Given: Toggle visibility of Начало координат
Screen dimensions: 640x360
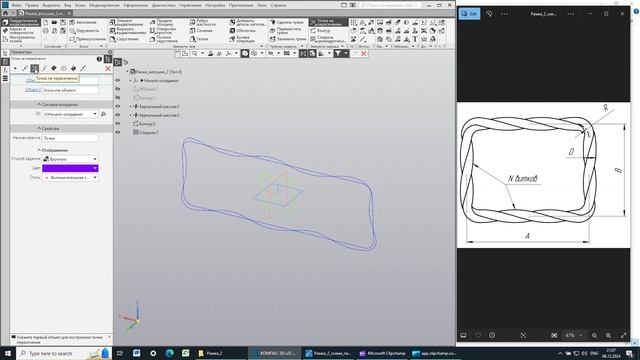Looking at the screenshot, I should coord(118,80).
